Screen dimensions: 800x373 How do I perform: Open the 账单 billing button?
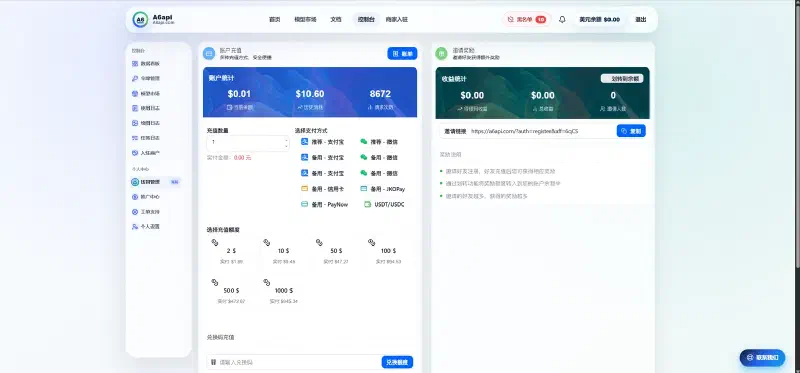[x=402, y=53]
